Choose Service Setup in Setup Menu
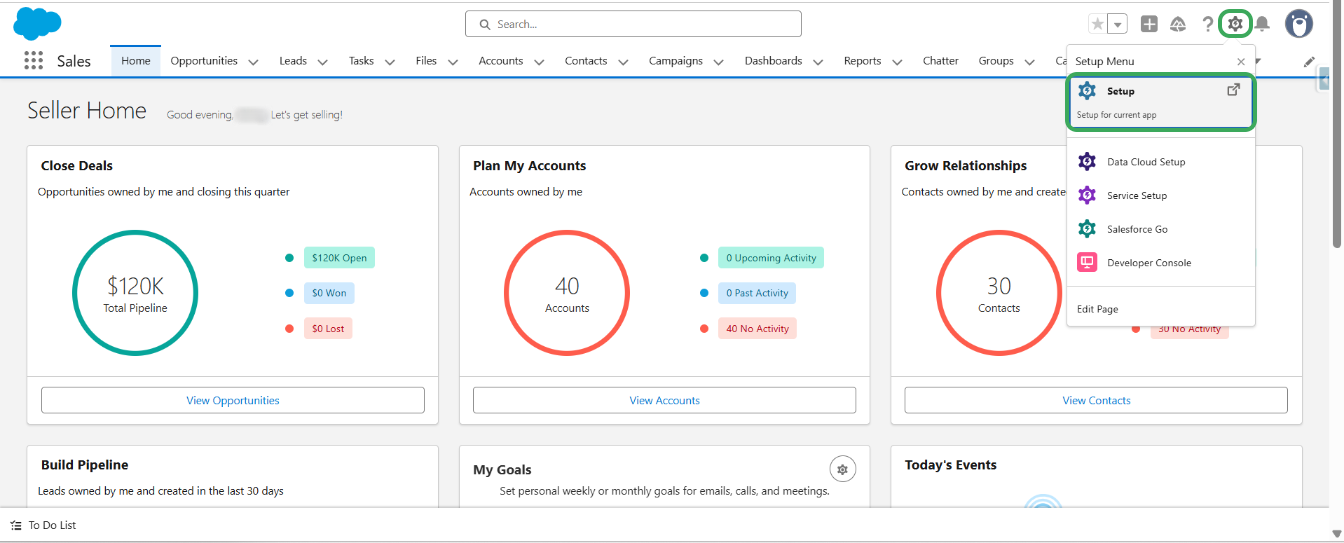Screen dimensions: 1344x543 [1136, 196]
